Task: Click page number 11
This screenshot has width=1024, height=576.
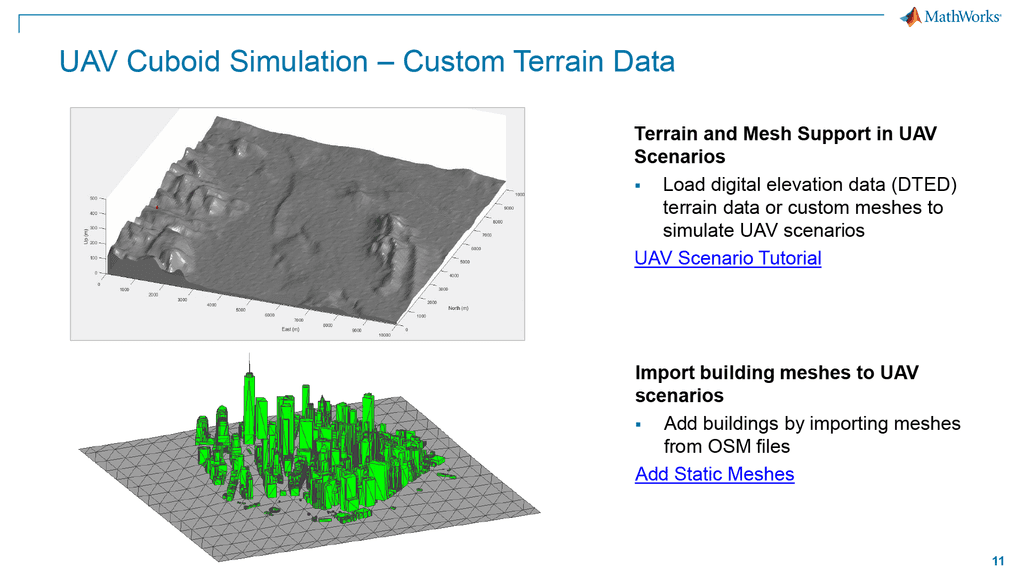Action: [x=996, y=560]
